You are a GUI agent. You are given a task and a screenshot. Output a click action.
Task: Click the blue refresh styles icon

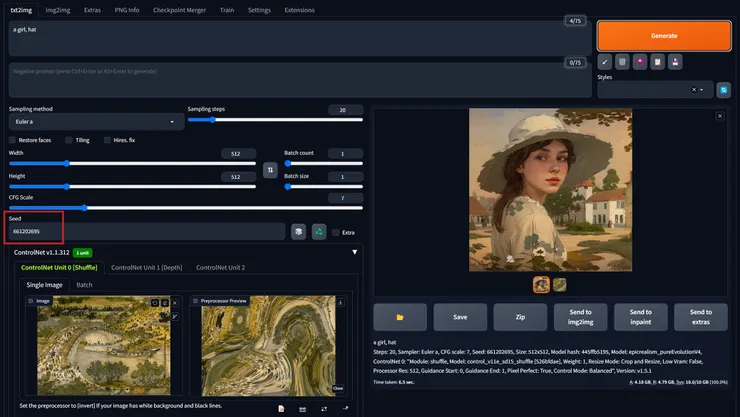click(x=723, y=90)
